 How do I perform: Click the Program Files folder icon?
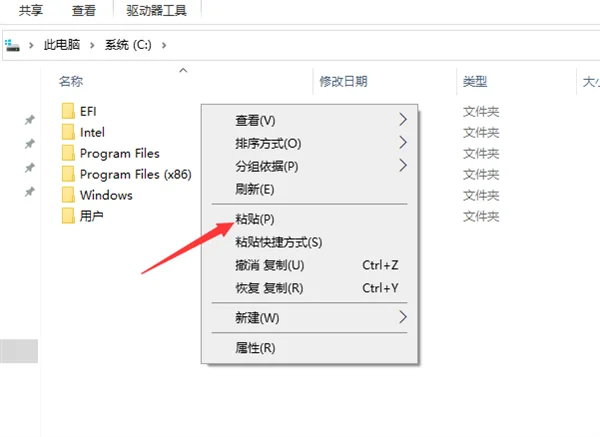(68, 153)
